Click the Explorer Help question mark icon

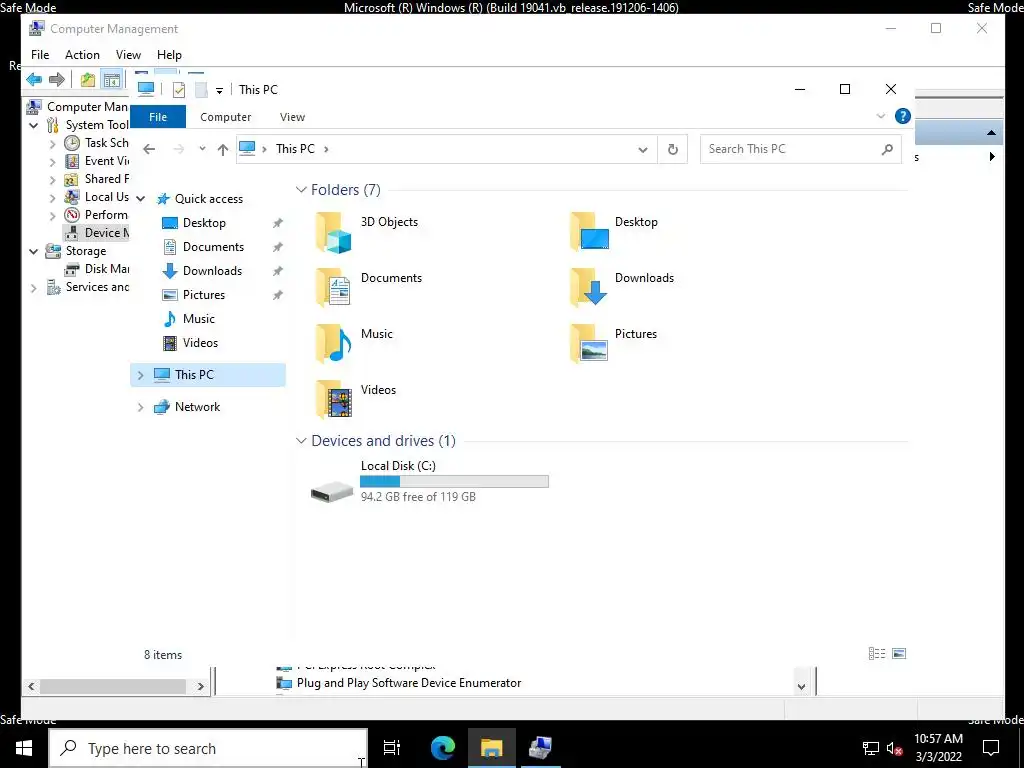(903, 116)
